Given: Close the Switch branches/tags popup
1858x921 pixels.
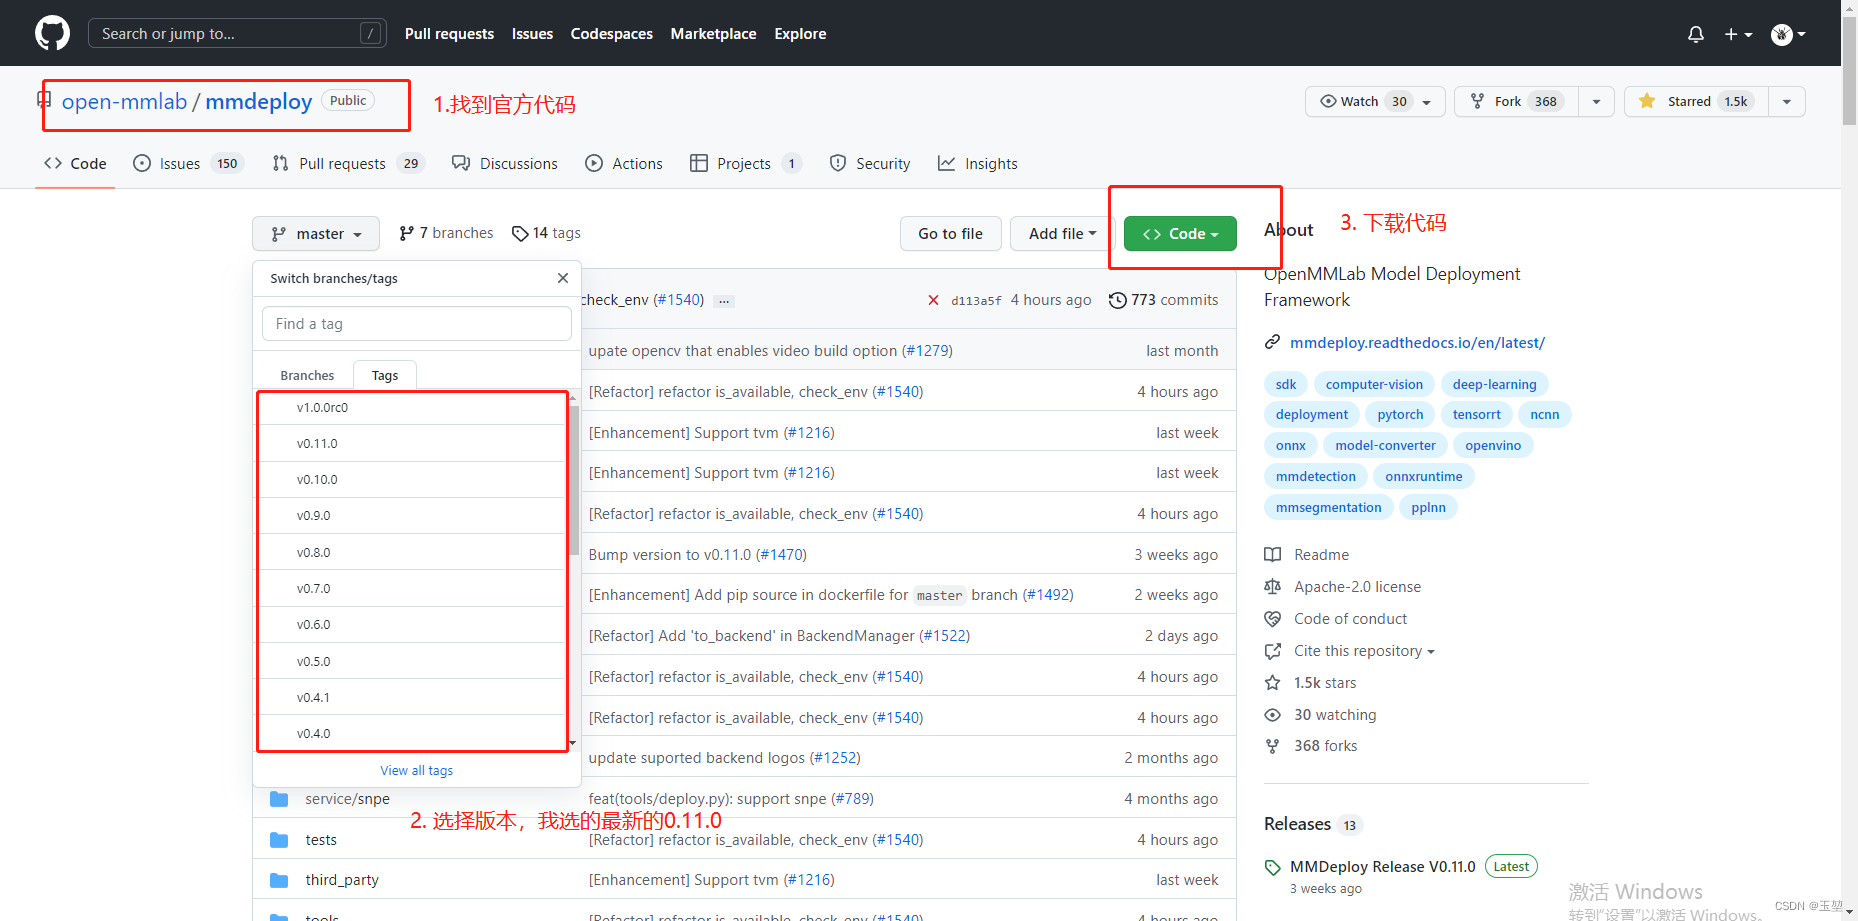Looking at the screenshot, I should click(563, 278).
